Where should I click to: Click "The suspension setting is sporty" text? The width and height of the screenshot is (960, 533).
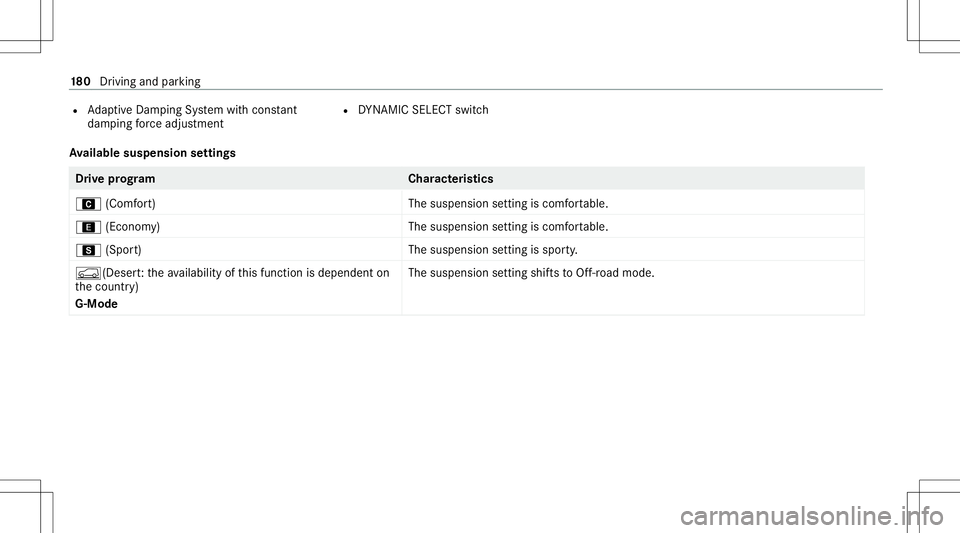tap(493, 250)
